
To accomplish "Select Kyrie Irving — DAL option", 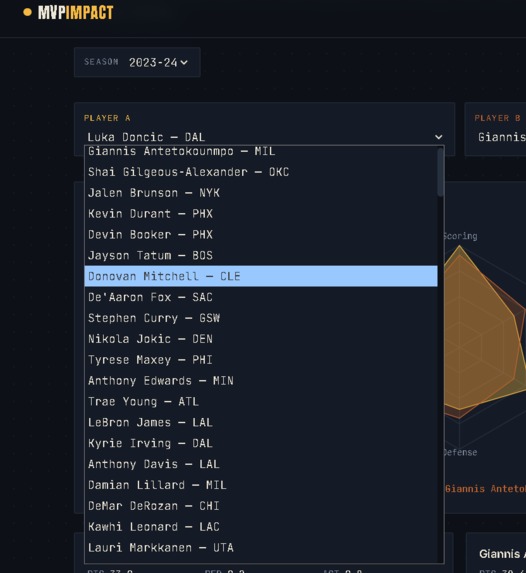I will (261, 443).
